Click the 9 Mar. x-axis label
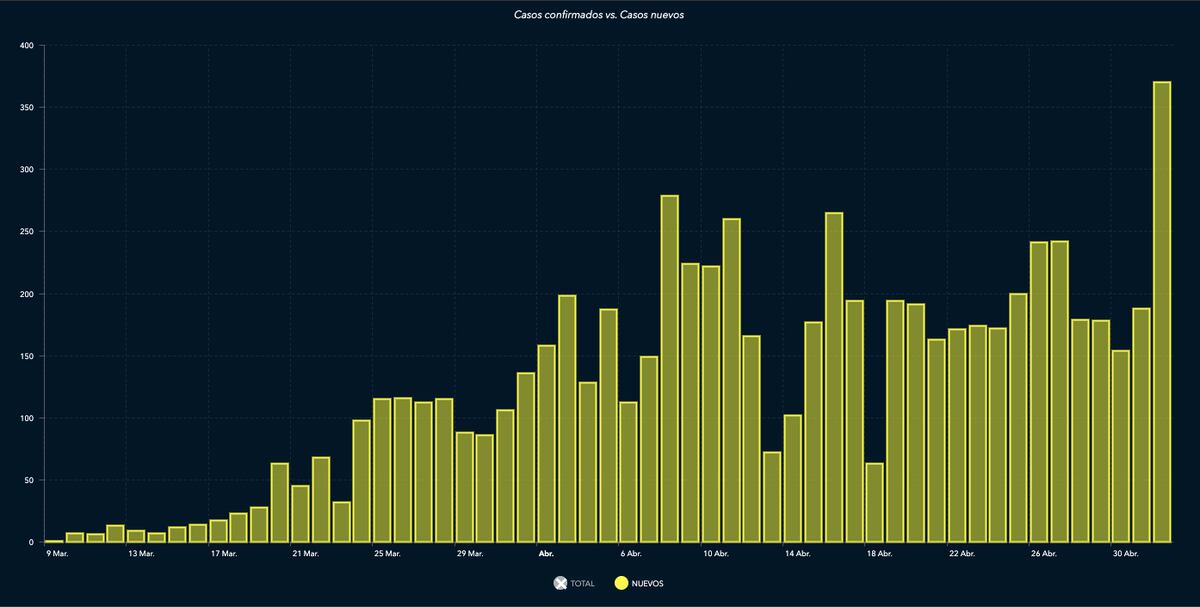The image size is (1200, 607). coord(56,552)
